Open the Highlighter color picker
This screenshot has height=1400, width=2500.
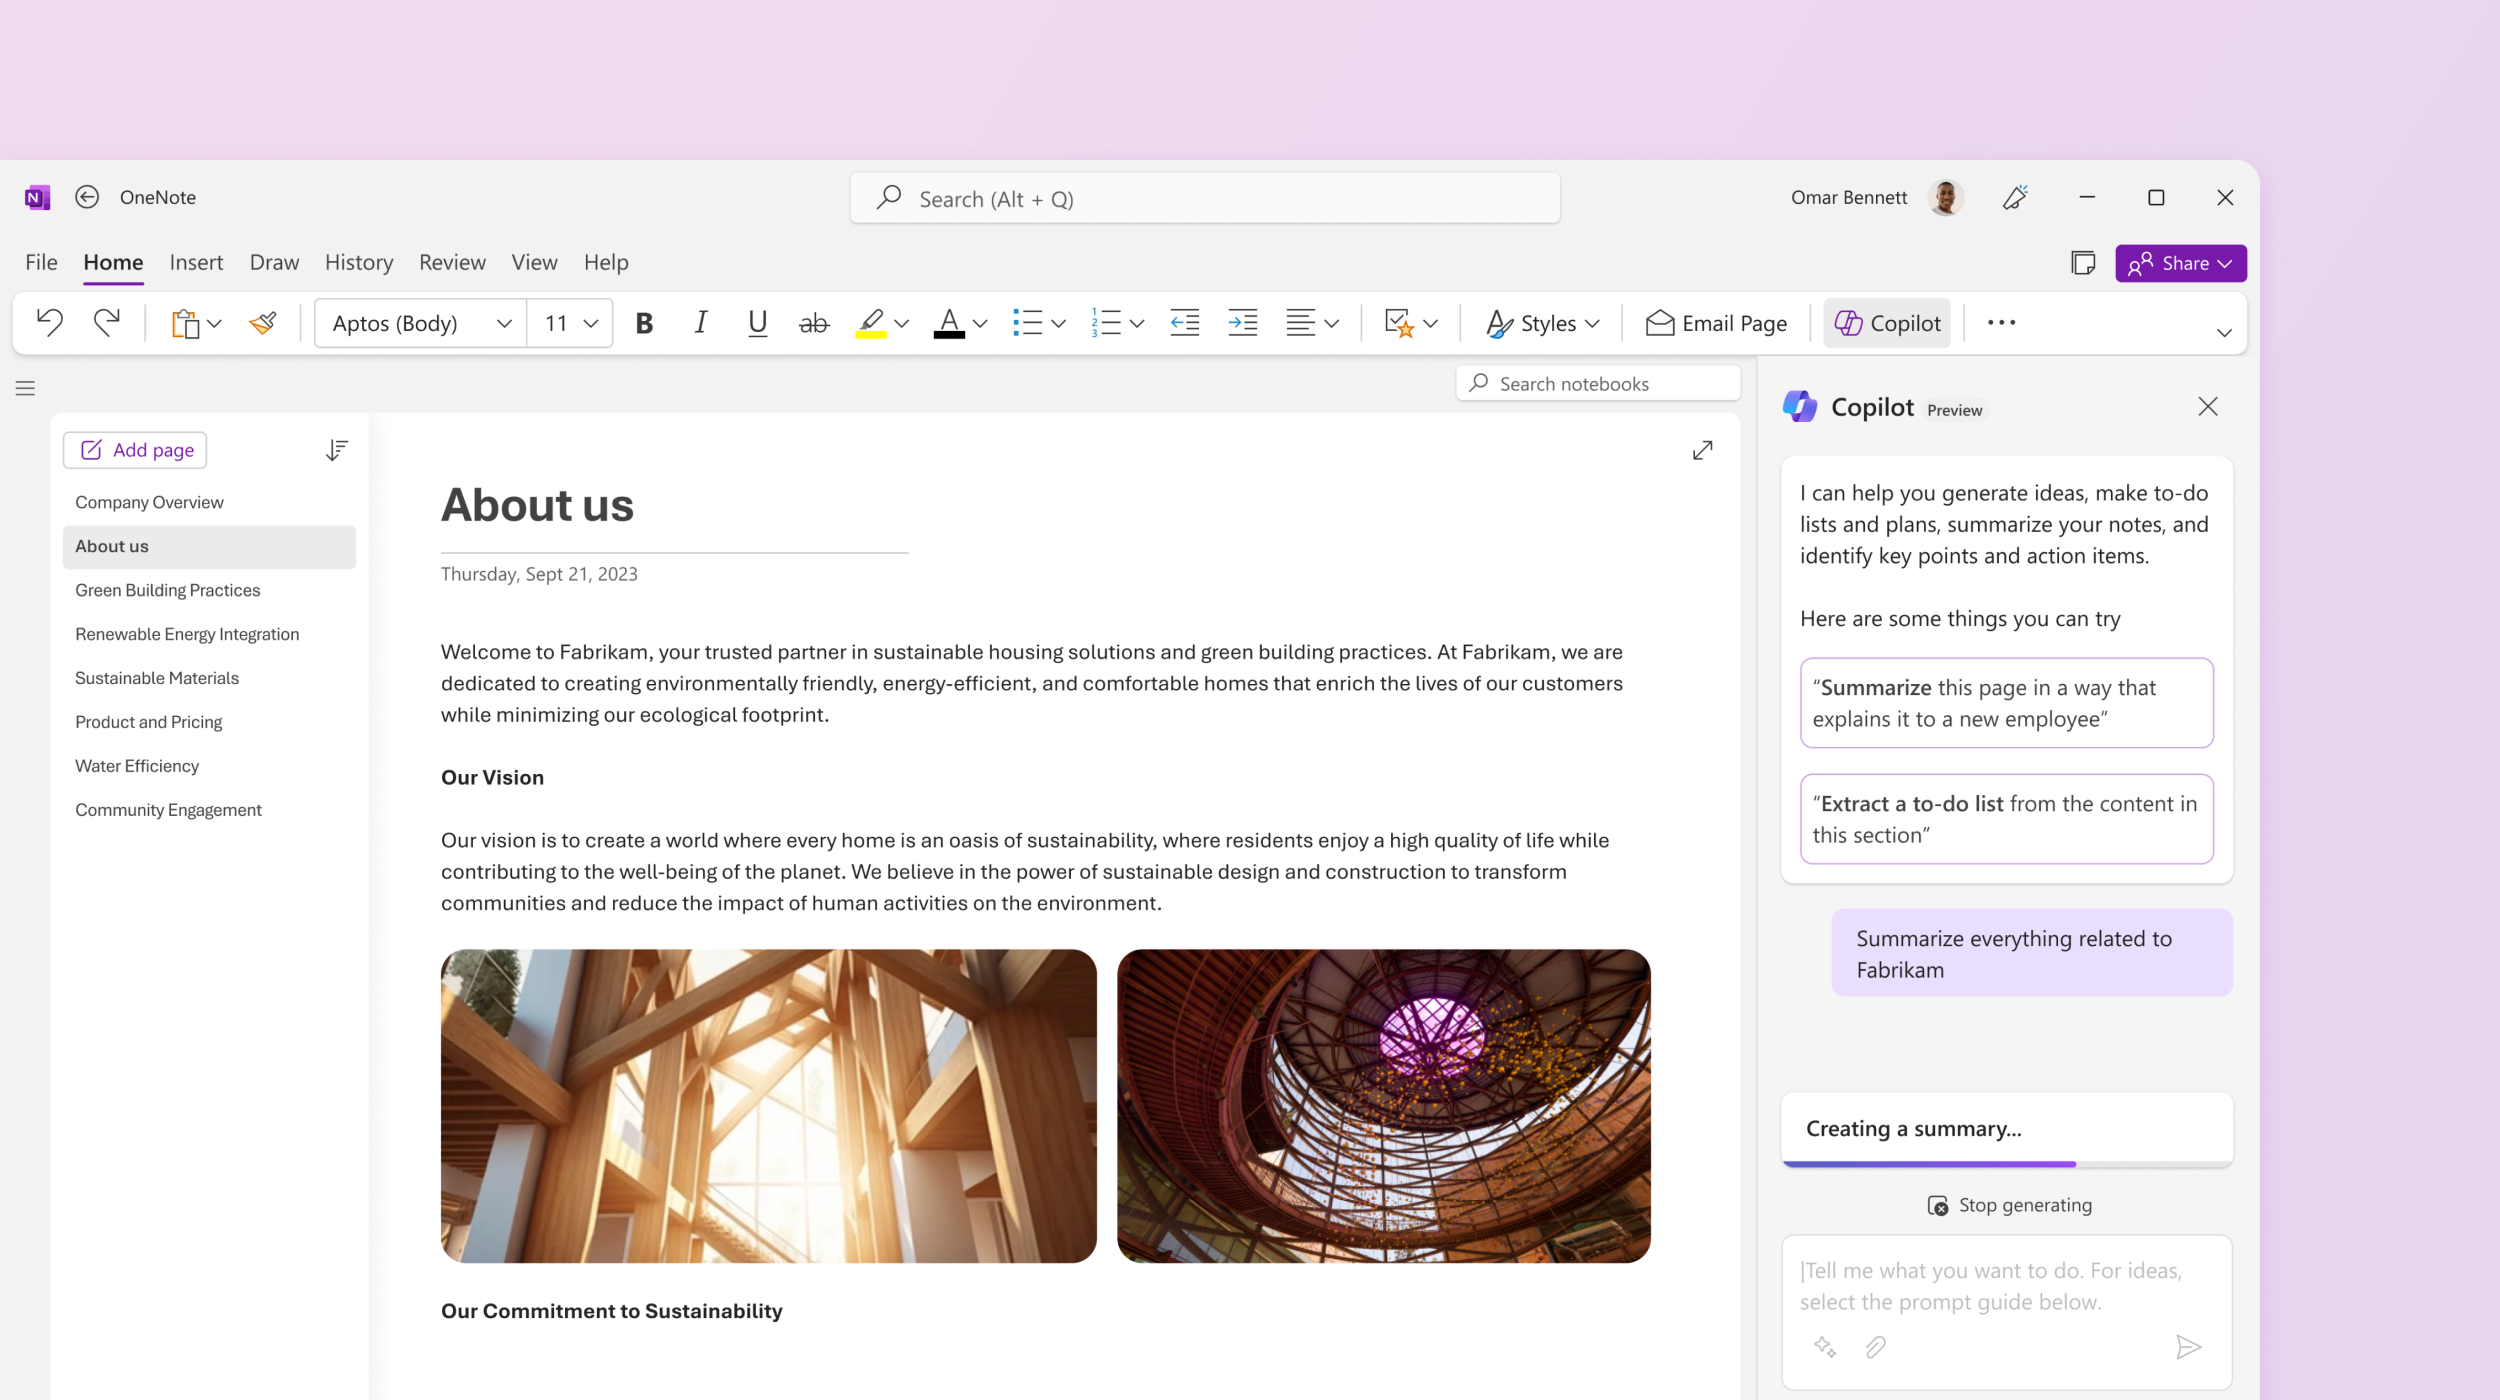point(900,325)
